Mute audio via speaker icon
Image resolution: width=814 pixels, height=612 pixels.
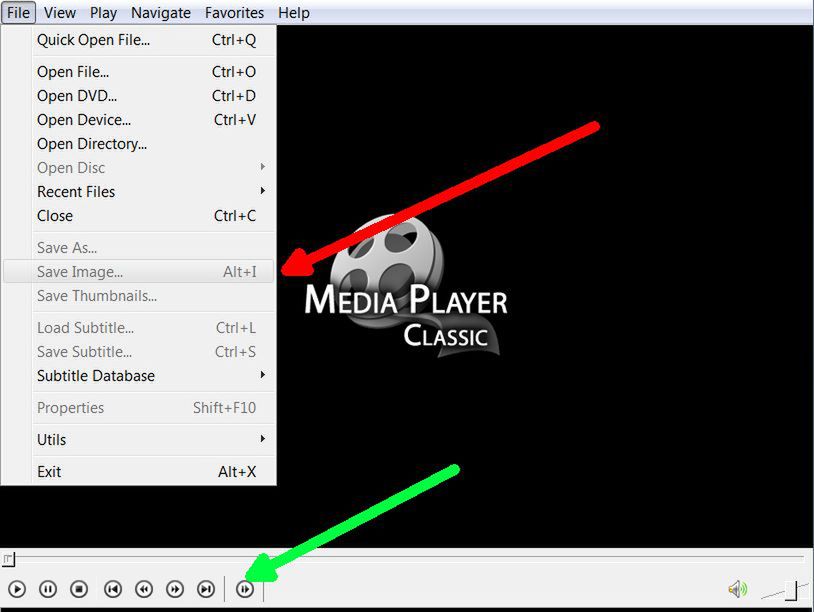click(737, 589)
